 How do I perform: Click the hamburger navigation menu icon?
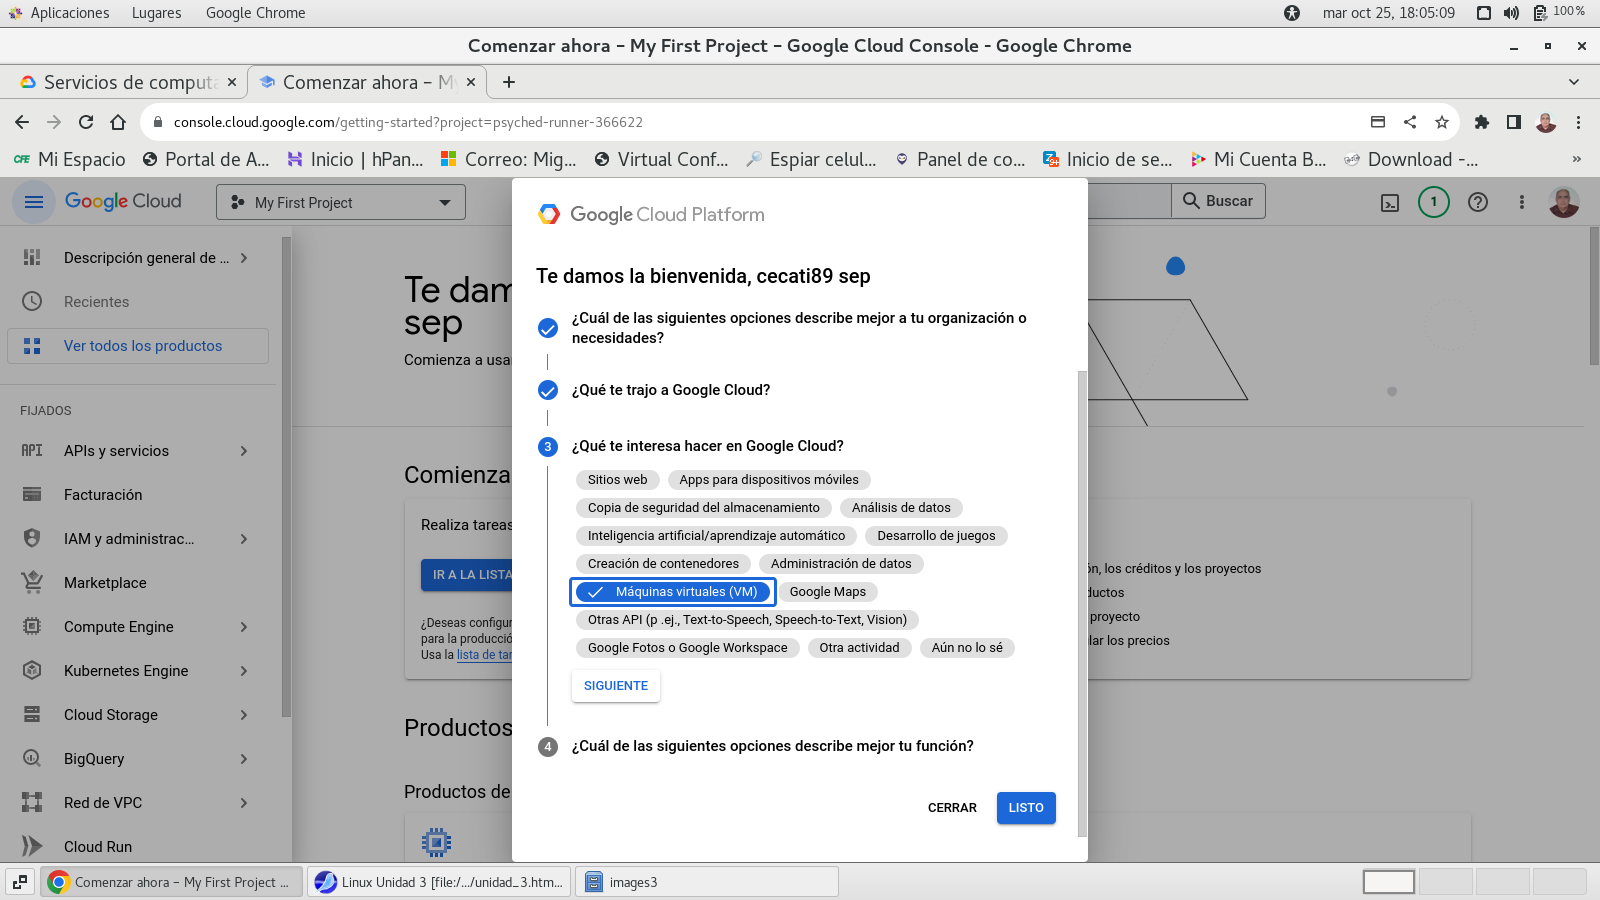click(34, 202)
